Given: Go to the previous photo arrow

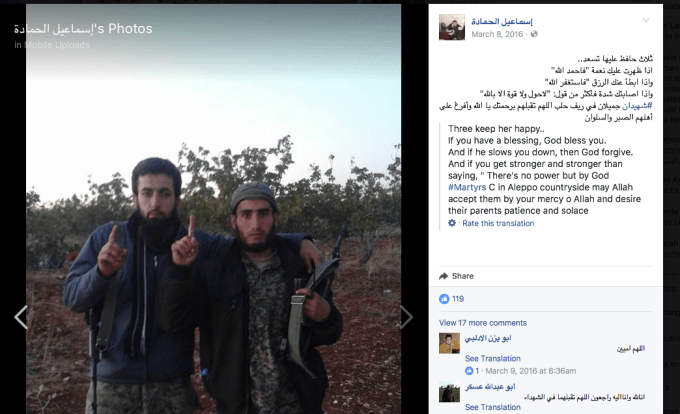Looking at the screenshot, I should coord(21,317).
